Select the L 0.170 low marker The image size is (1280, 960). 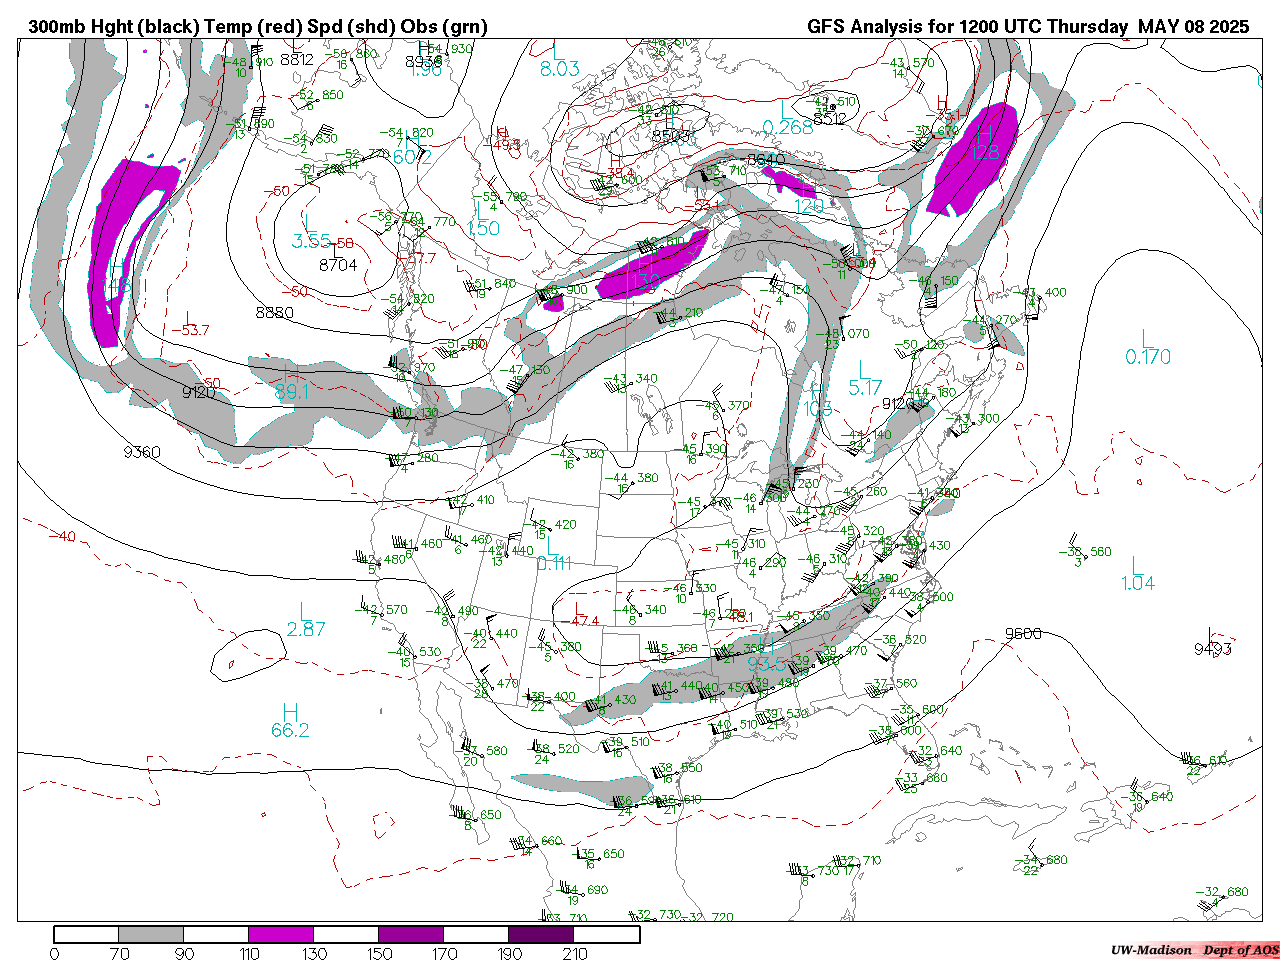coord(1148,348)
